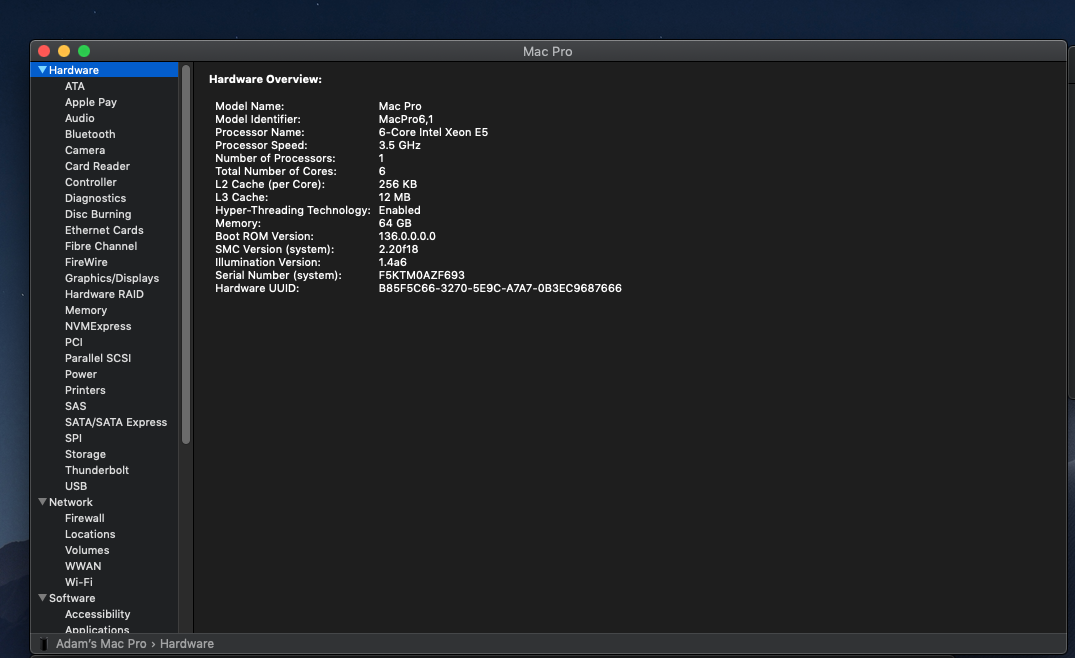Open the Apple Pay section
The height and width of the screenshot is (658, 1075).
click(90, 102)
